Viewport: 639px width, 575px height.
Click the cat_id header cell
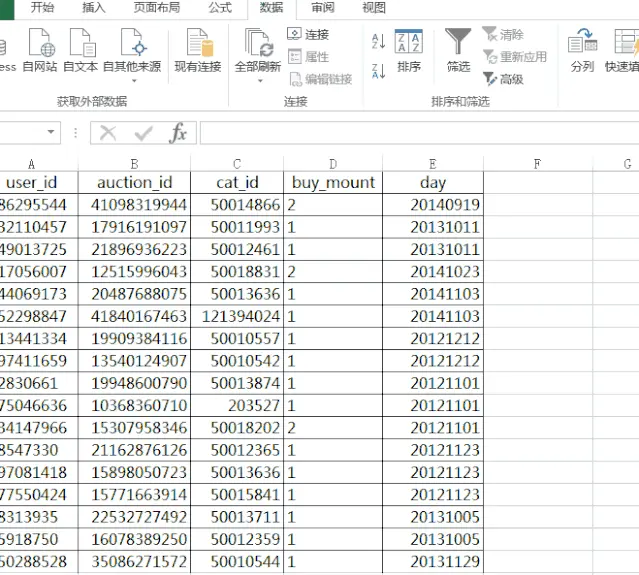[237, 182]
